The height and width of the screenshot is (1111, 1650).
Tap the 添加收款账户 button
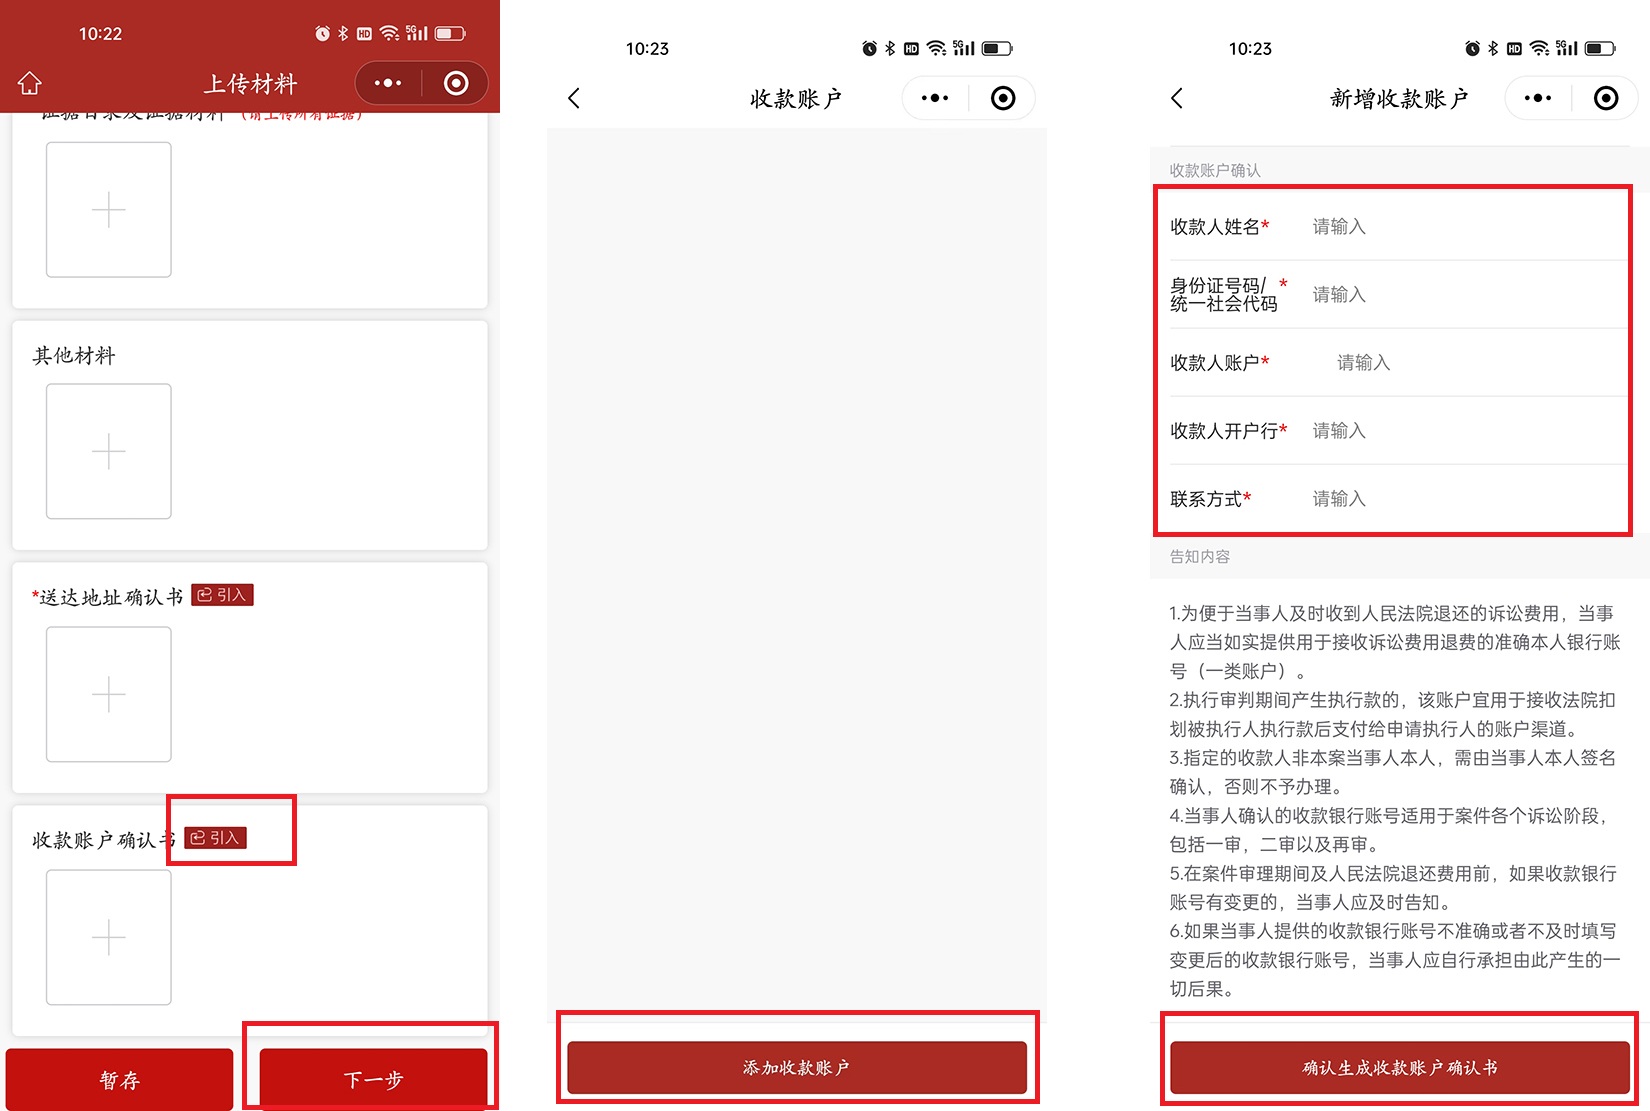[796, 1067]
